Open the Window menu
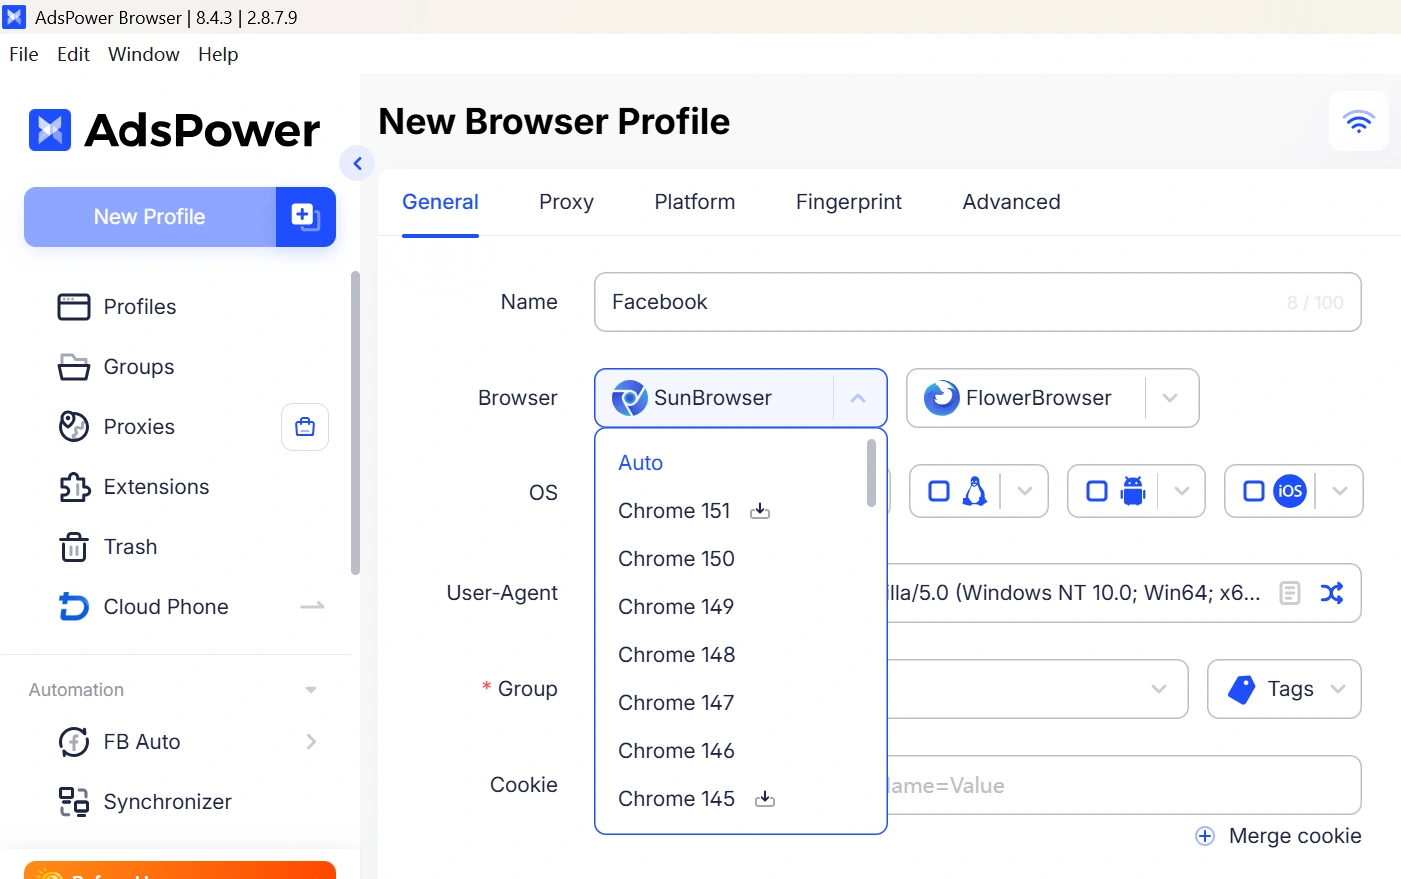The width and height of the screenshot is (1401, 879). pyautogui.click(x=144, y=54)
